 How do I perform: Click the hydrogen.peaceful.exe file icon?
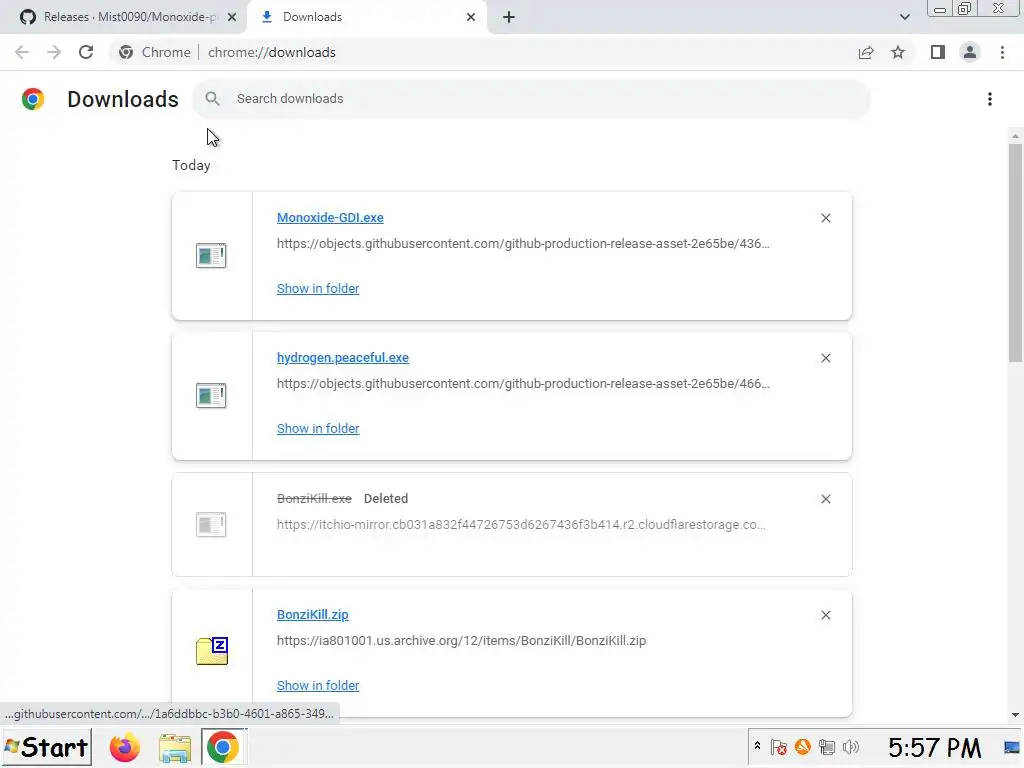point(211,395)
